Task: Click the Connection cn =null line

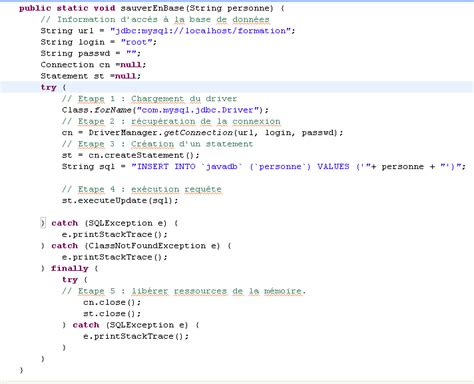Action: pyautogui.click(x=93, y=65)
